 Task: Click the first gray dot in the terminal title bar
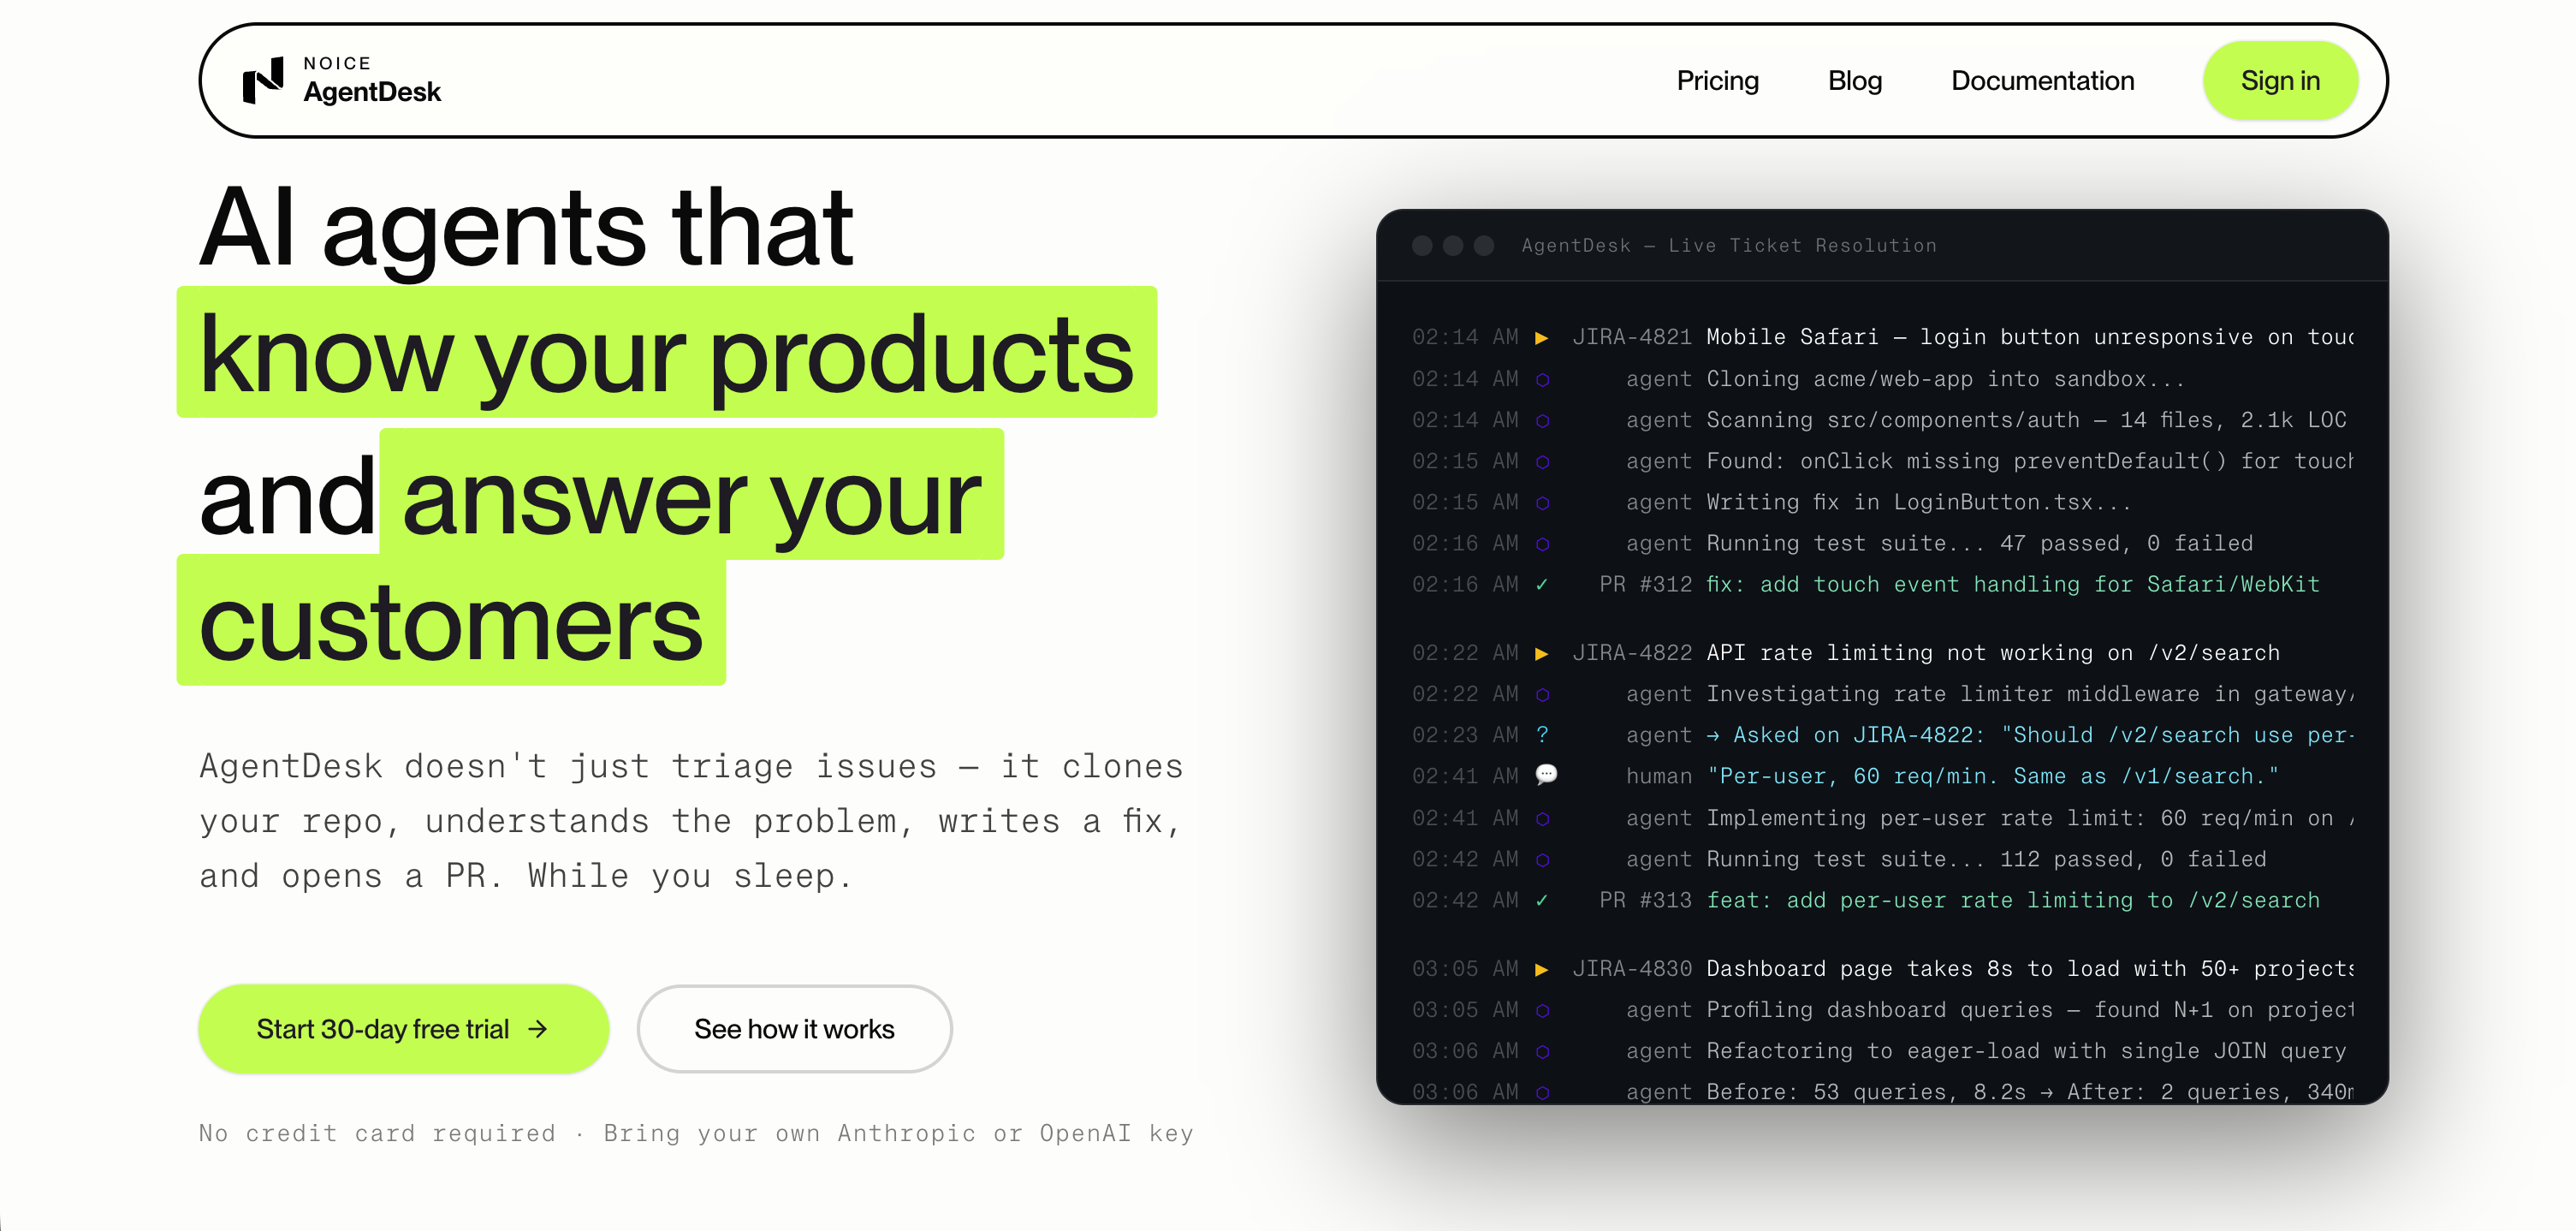click(1422, 245)
